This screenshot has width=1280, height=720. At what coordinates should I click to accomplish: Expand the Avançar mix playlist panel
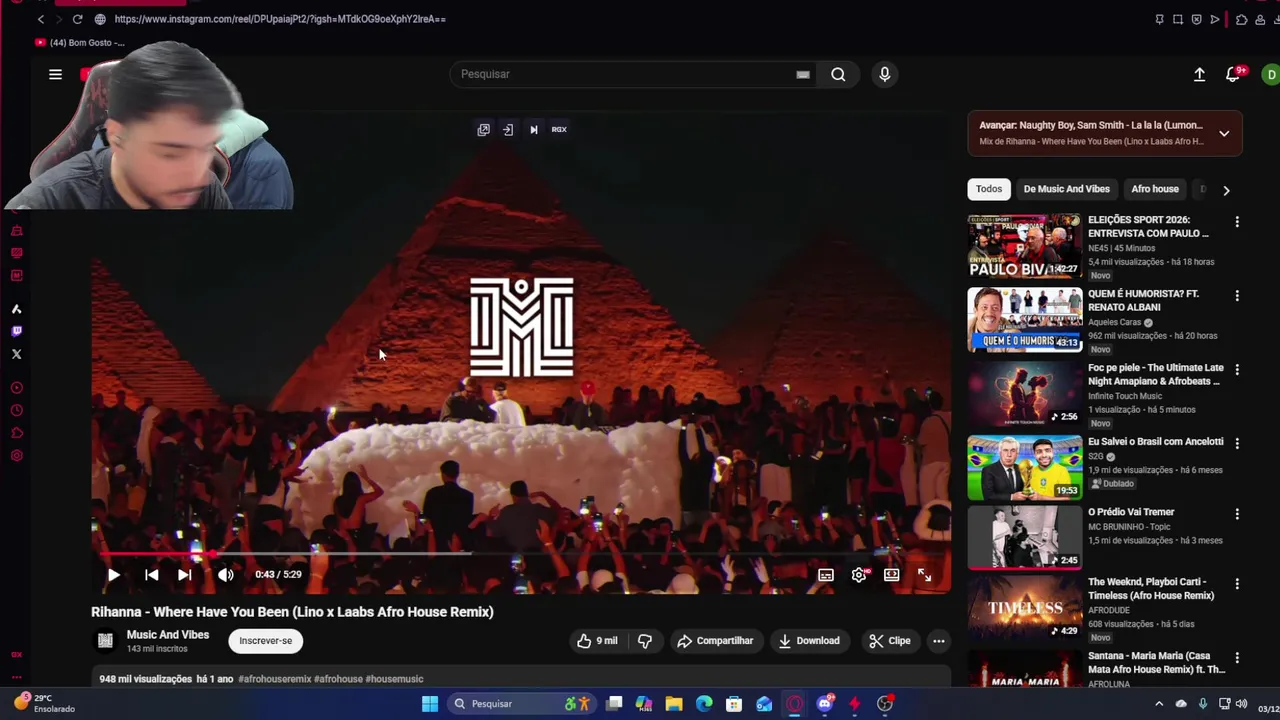pyautogui.click(x=1224, y=133)
